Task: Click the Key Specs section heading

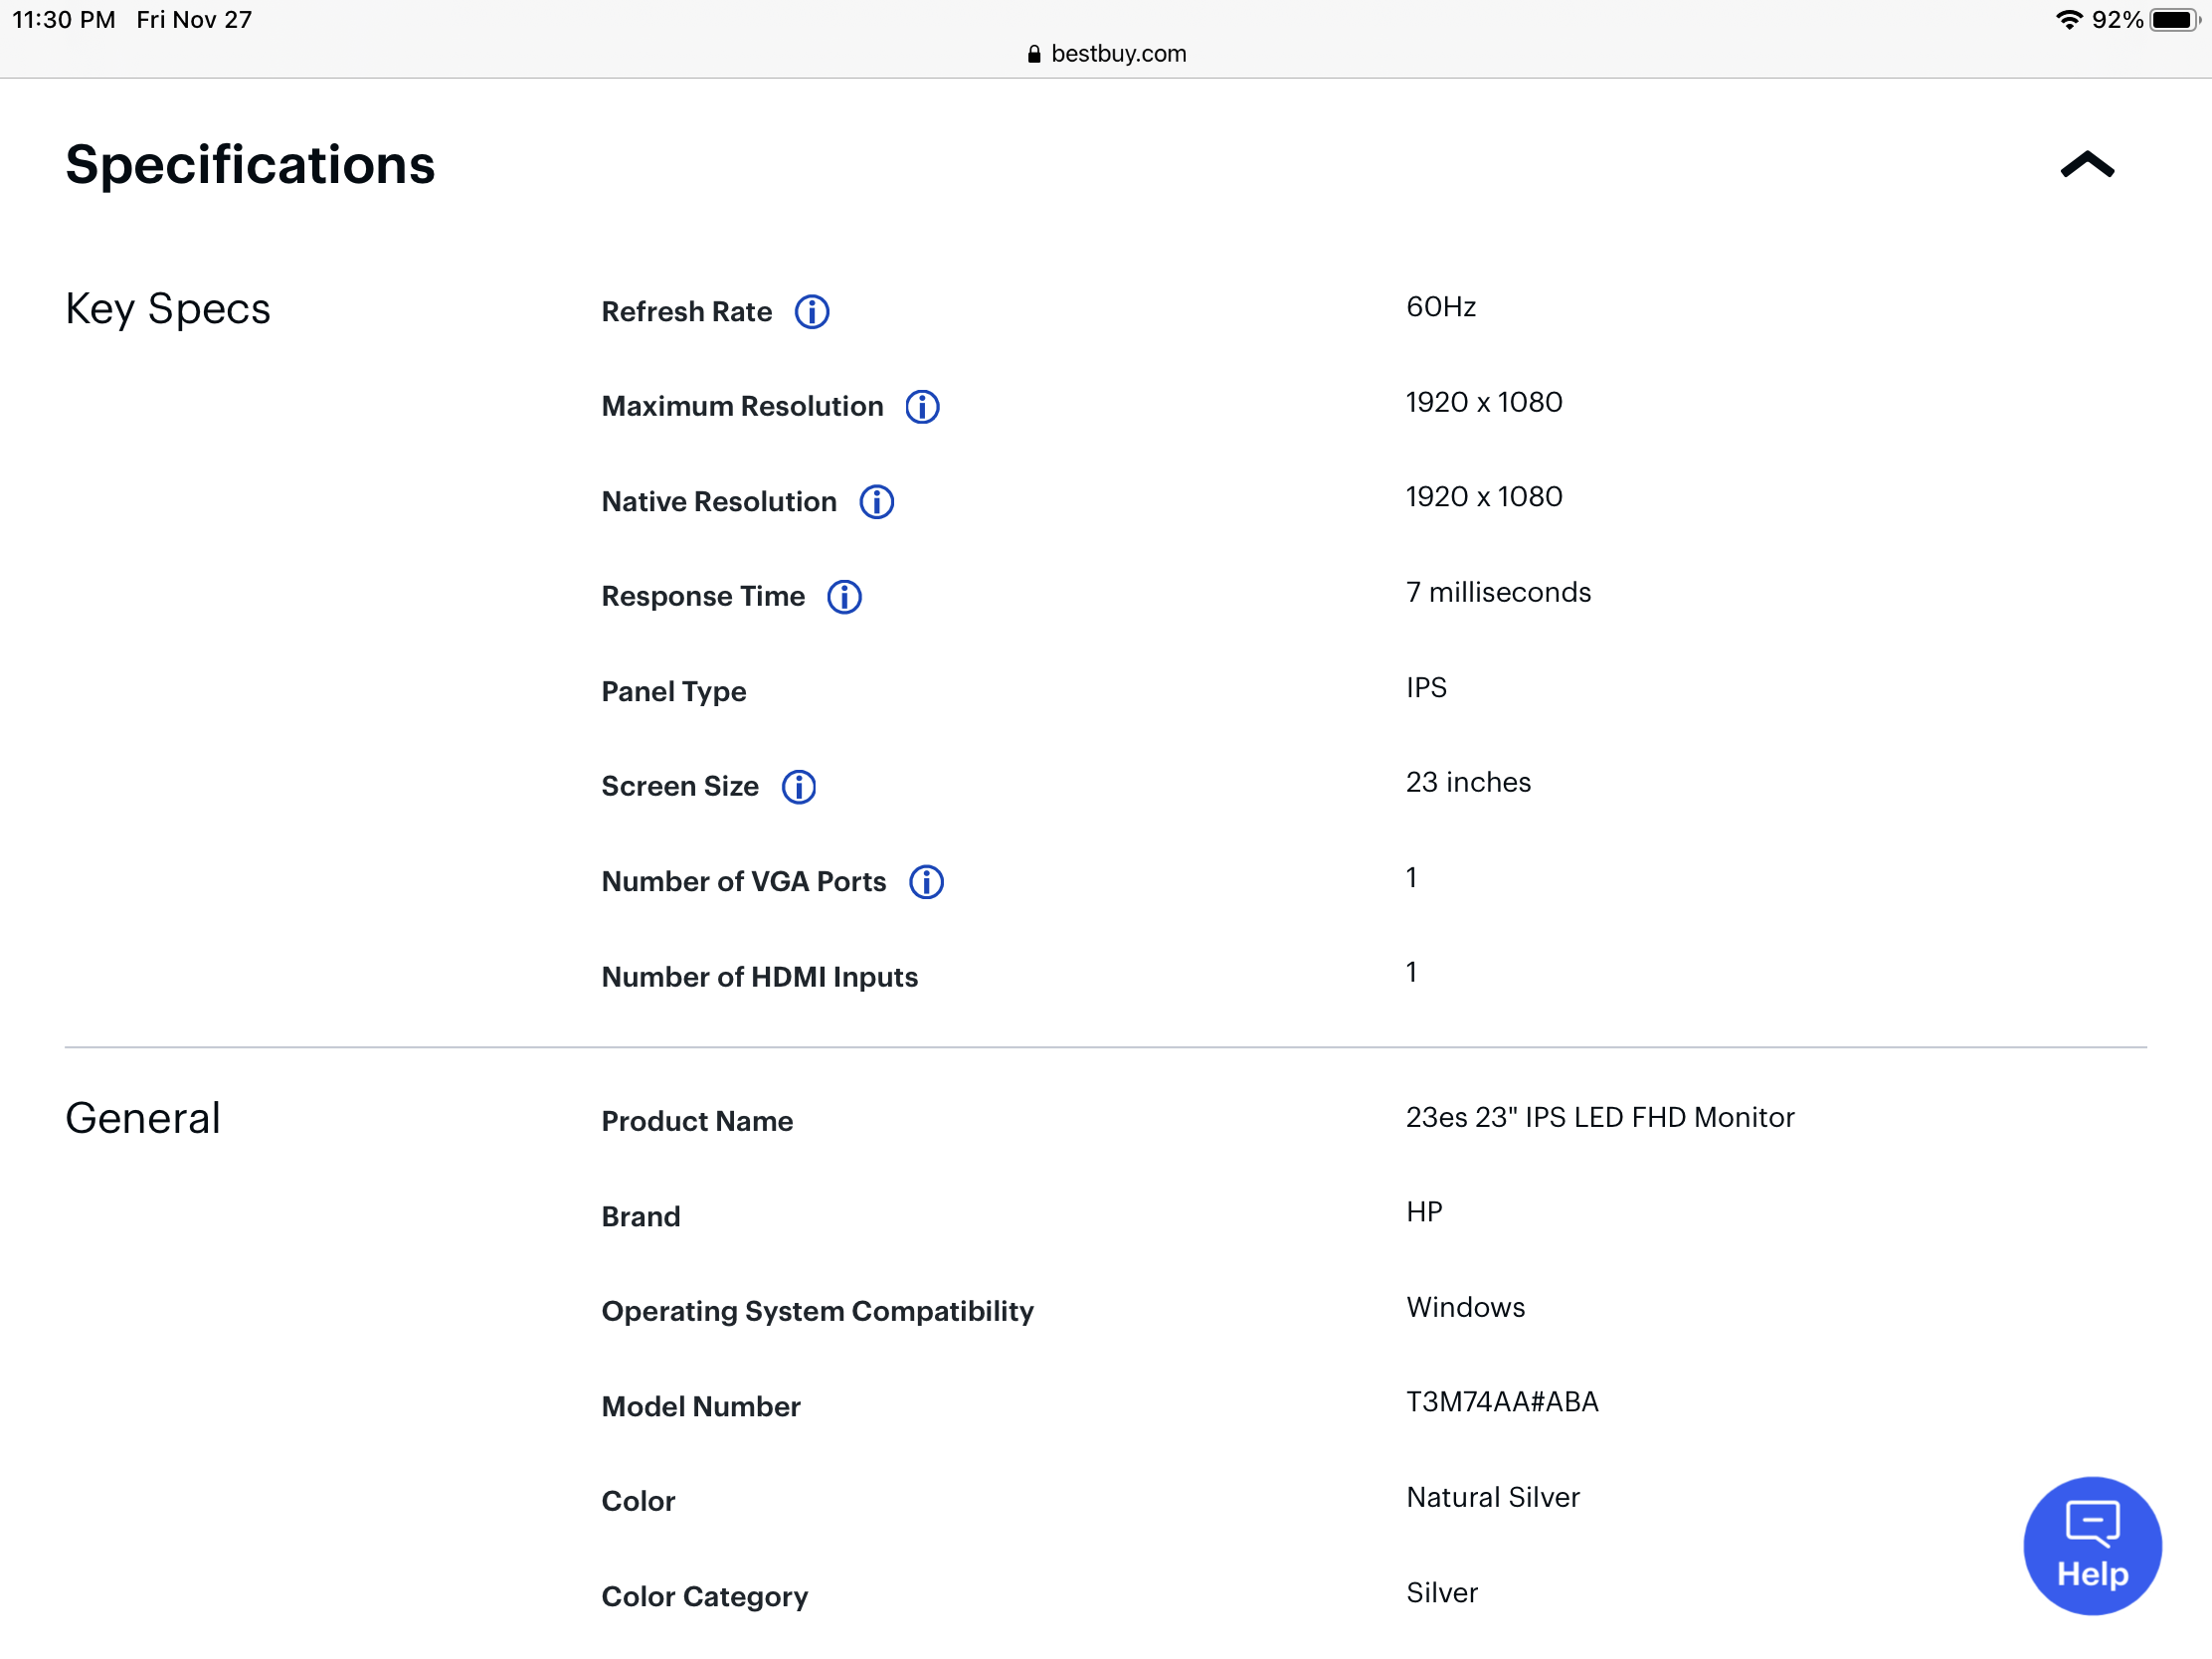Action: 168,309
